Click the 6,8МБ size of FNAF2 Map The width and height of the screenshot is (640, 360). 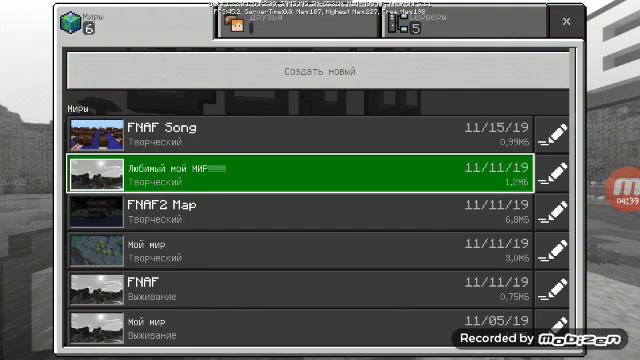(x=517, y=220)
